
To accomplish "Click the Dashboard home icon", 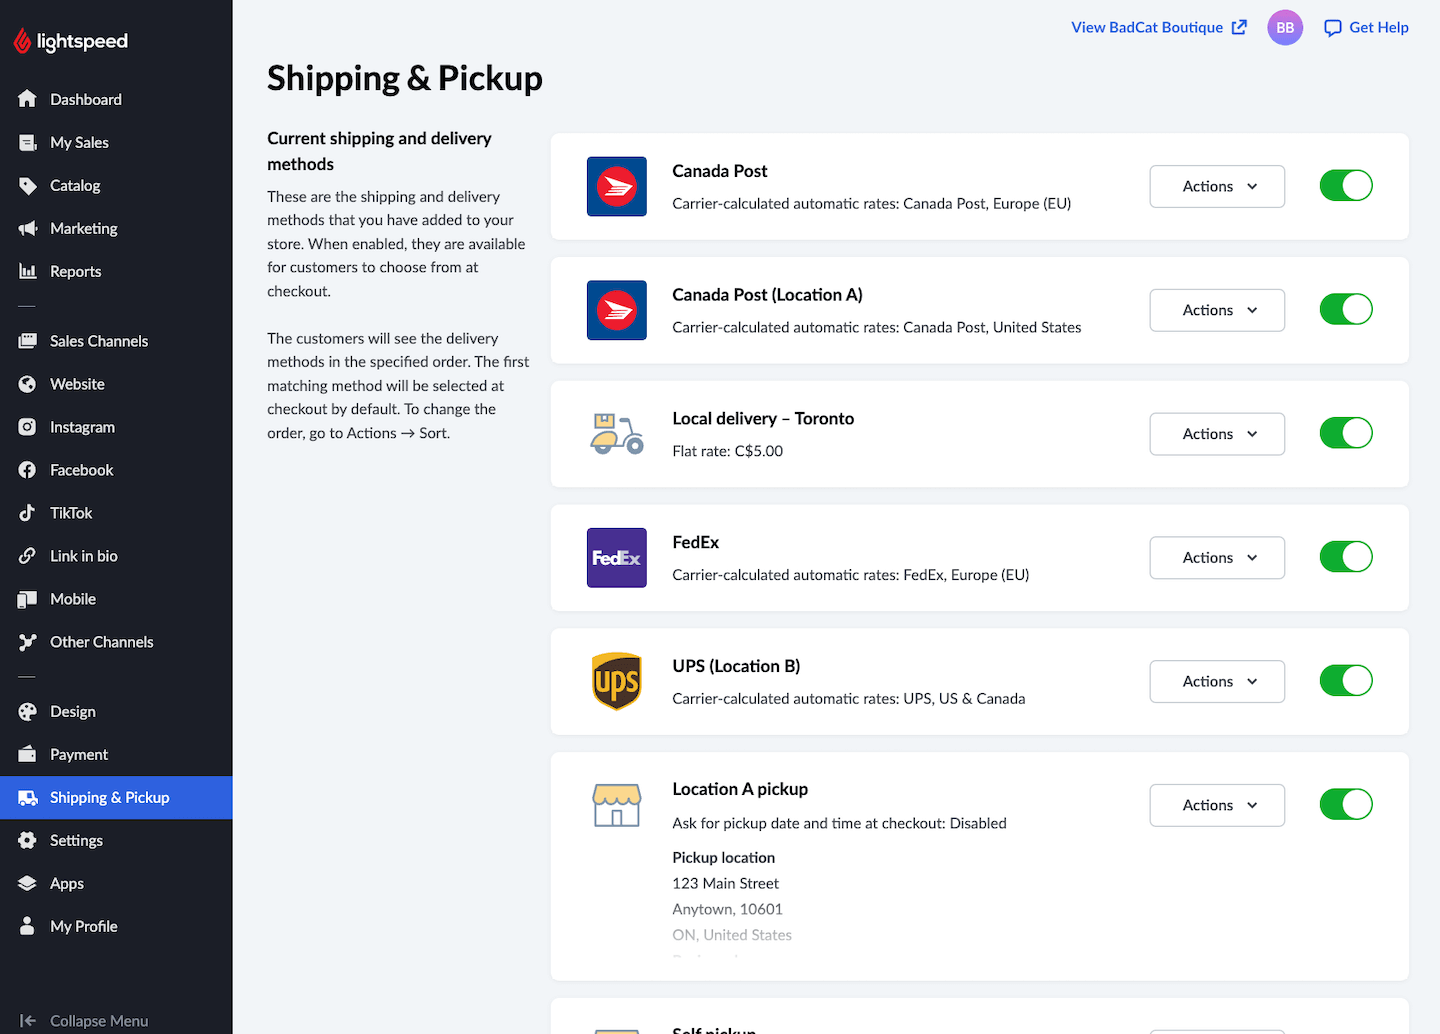I will coord(27,99).
